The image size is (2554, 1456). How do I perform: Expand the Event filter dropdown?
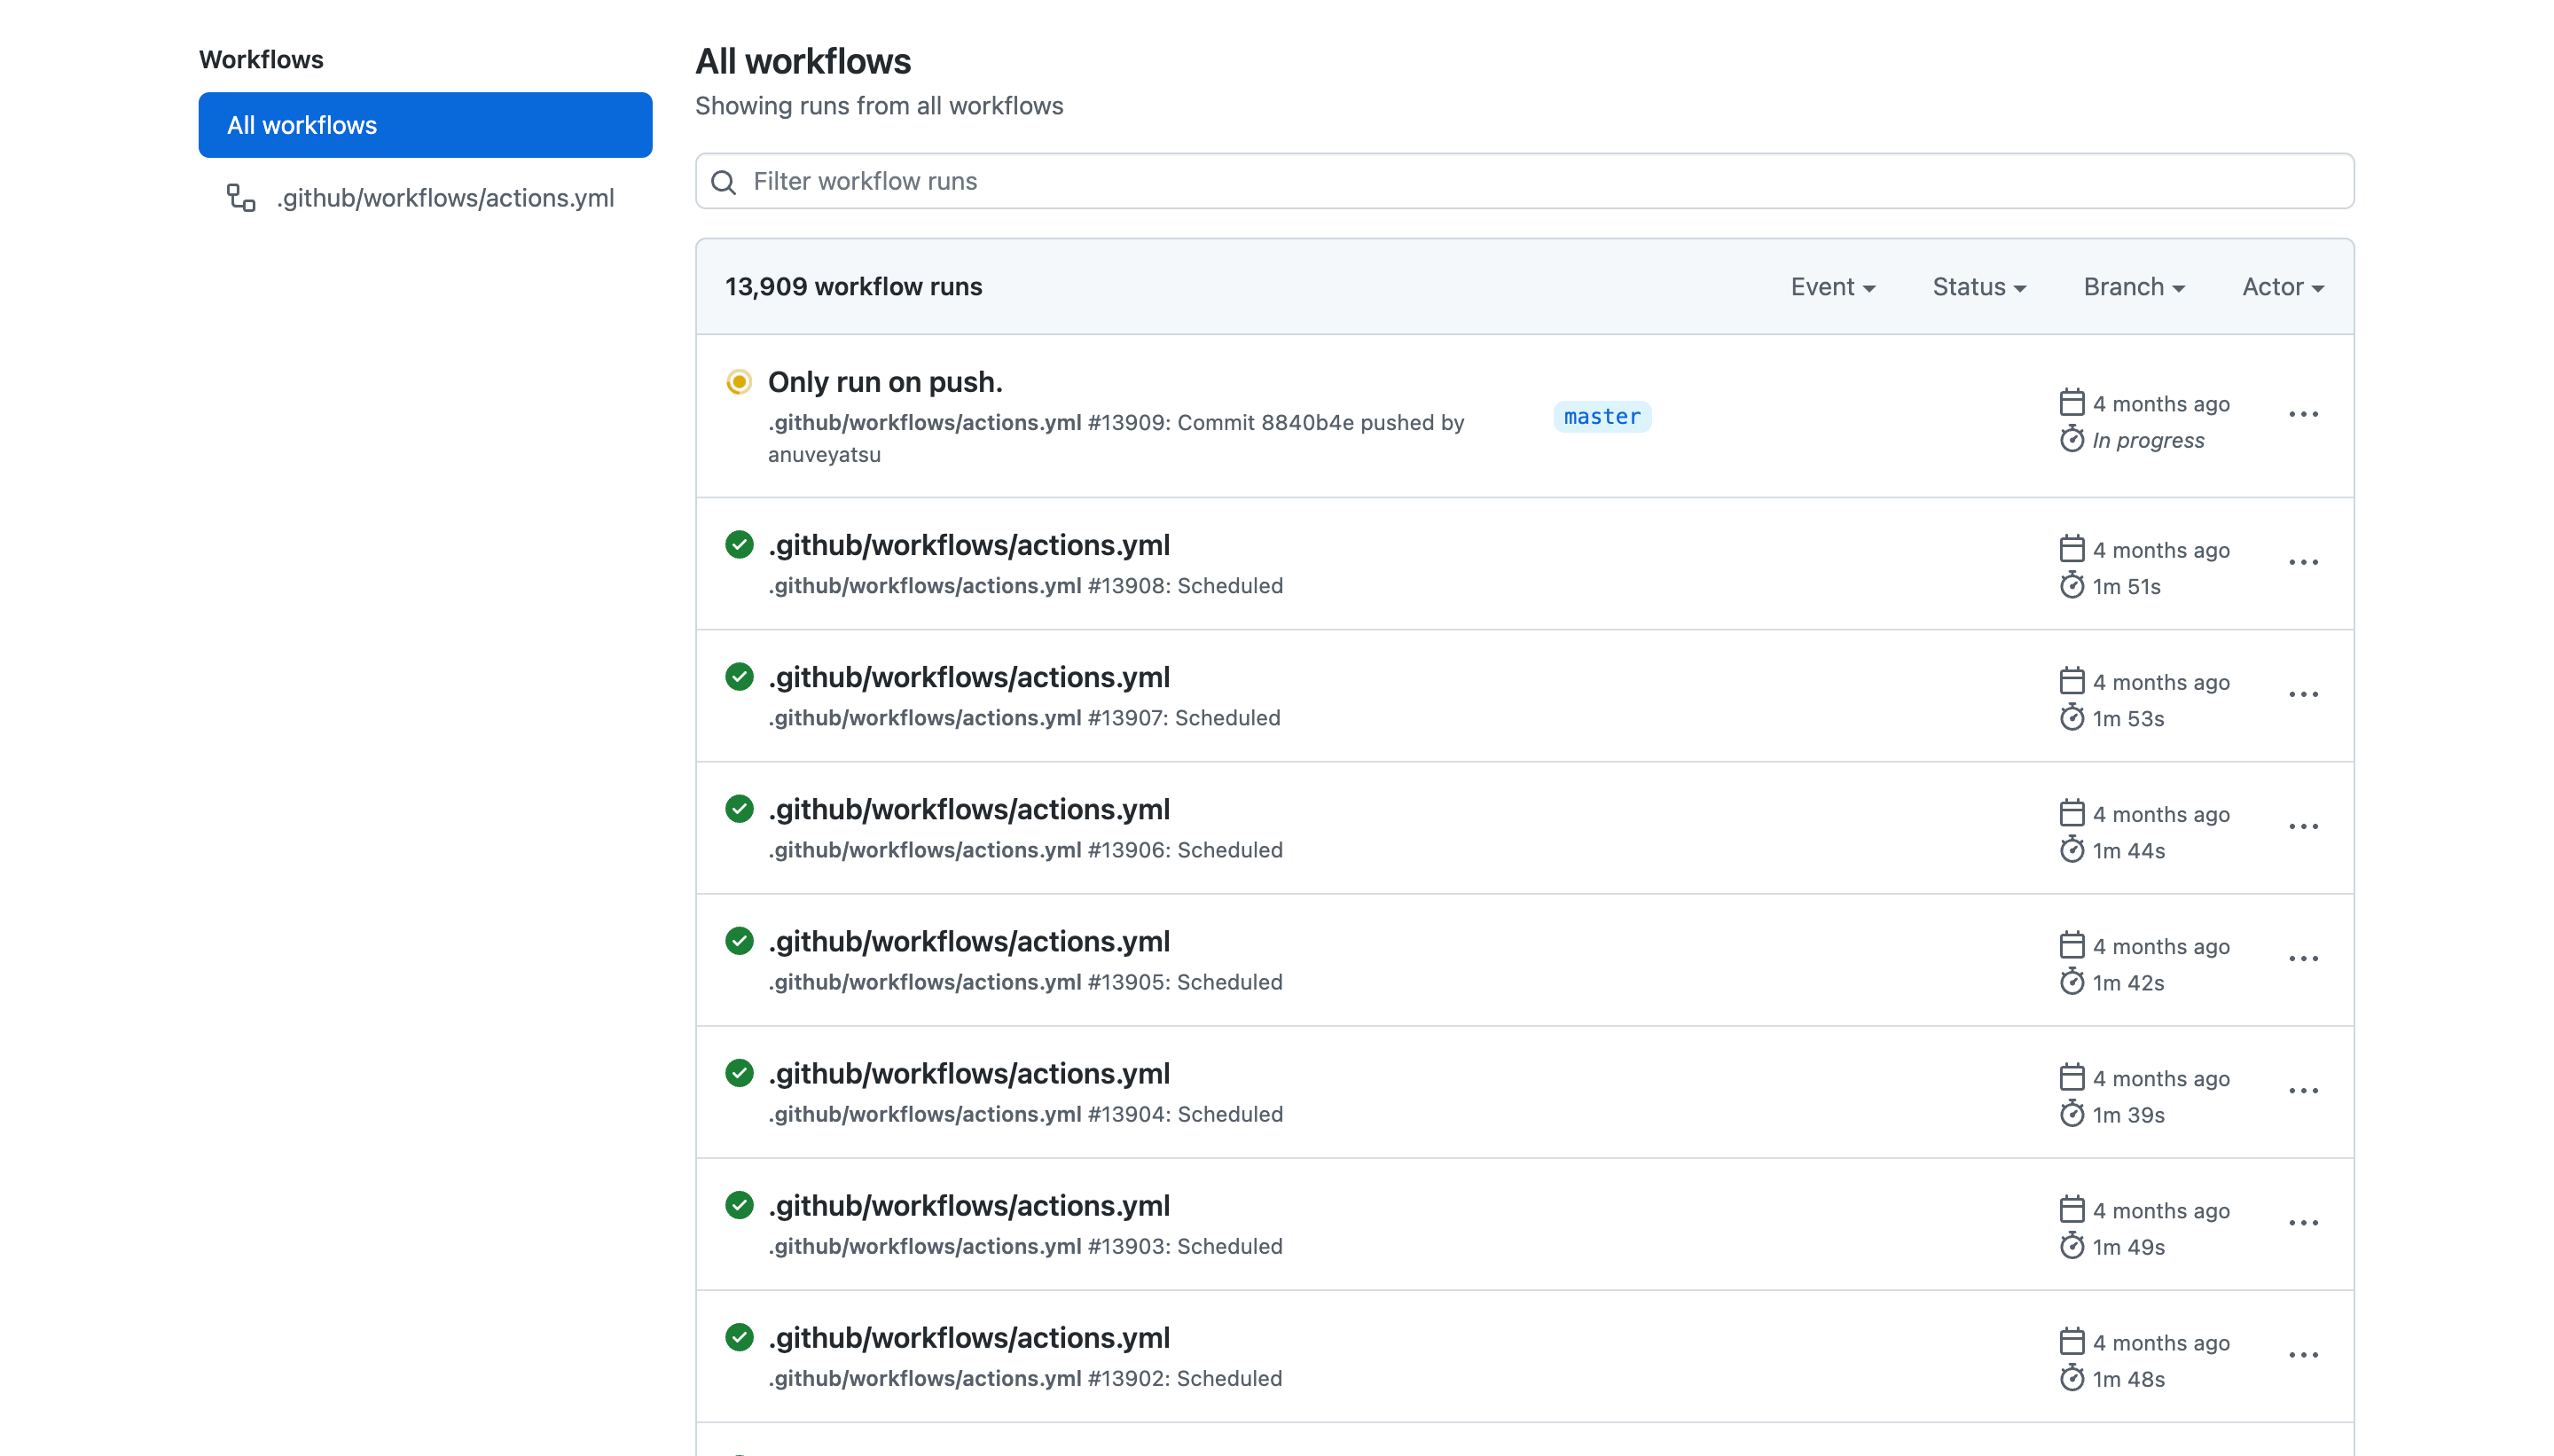tap(1833, 286)
